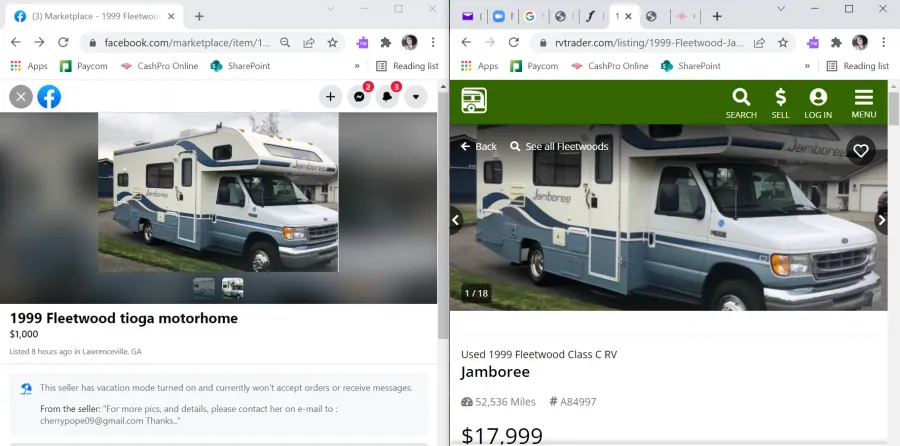Close the active rvtrader tab
Screen dimensions: 900x446
coord(629,16)
